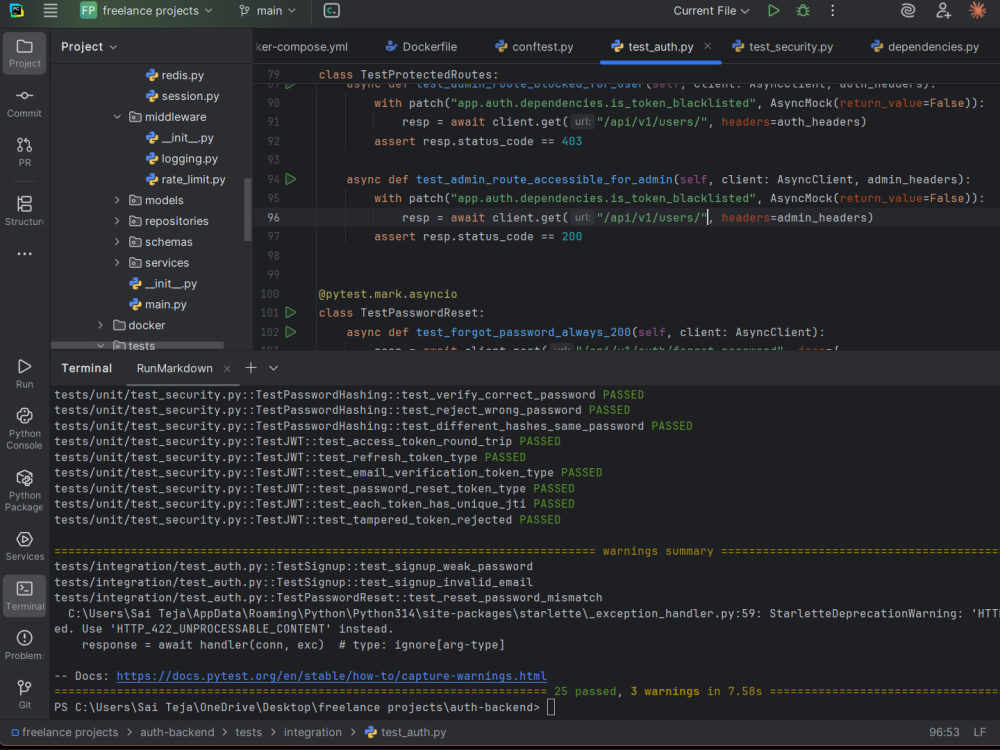1000x750 pixels.
Task: Open the Structure tool window
Action: point(24,210)
